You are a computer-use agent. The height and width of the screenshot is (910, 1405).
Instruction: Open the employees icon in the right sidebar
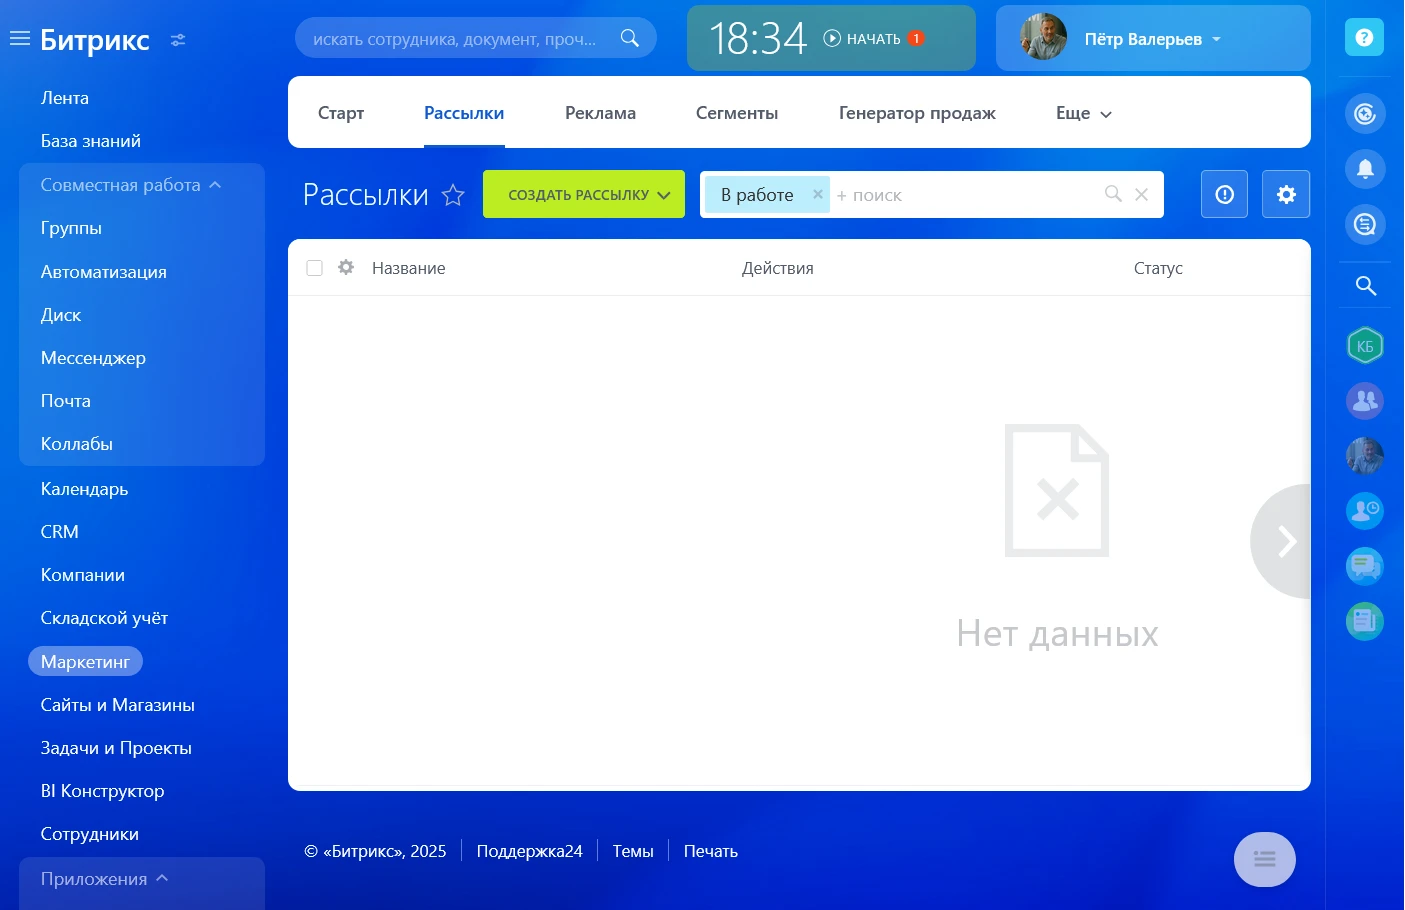click(x=1364, y=400)
